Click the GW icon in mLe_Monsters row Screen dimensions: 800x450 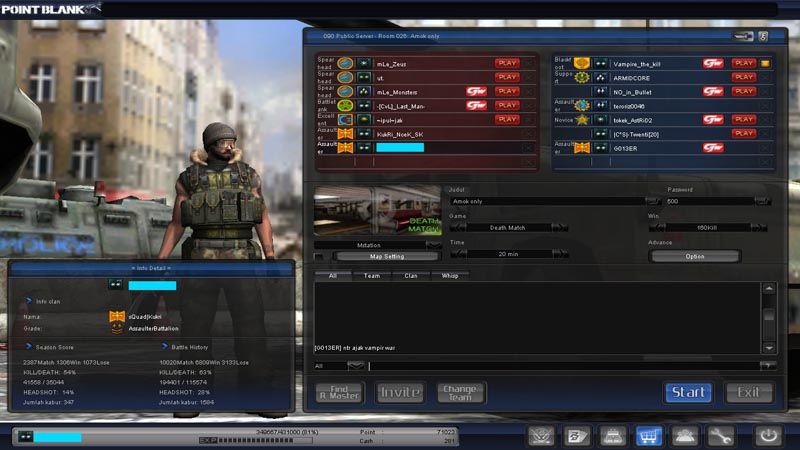pyautogui.click(x=476, y=91)
